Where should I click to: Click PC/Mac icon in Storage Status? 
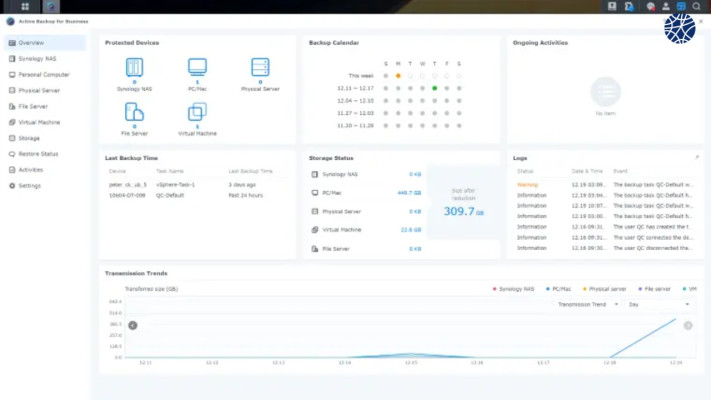pos(315,193)
